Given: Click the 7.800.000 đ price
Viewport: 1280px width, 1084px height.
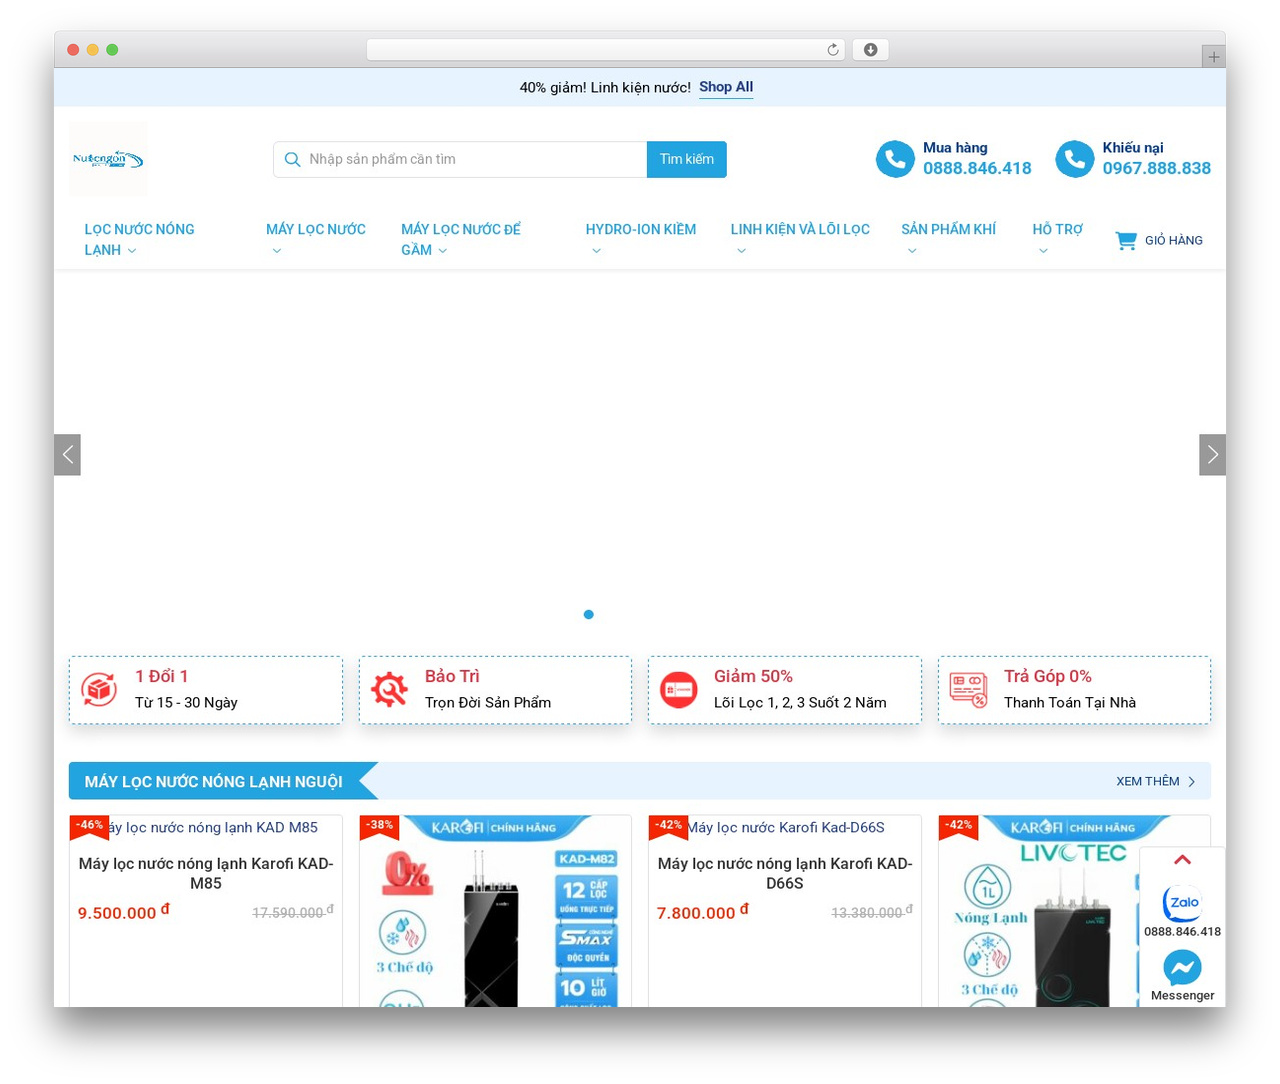Looking at the screenshot, I should coord(703,912).
